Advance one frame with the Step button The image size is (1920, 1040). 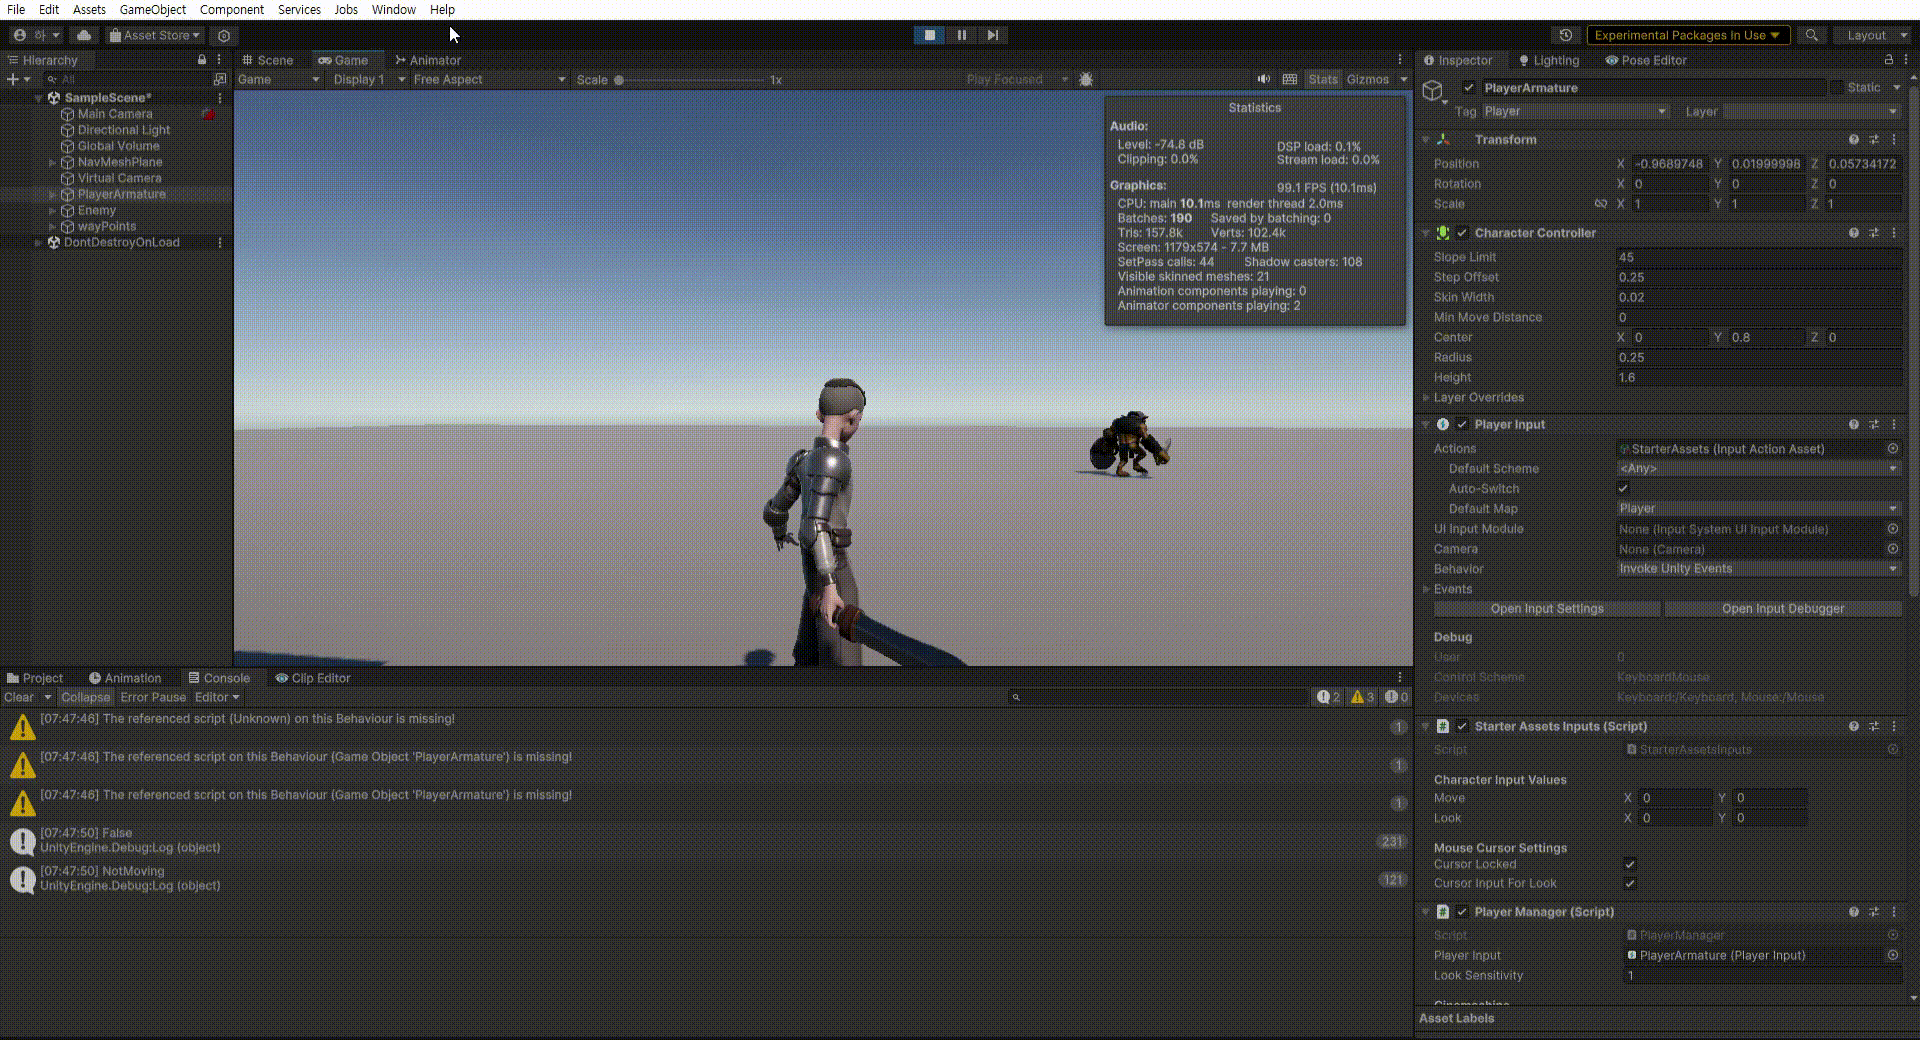(x=992, y=35)
